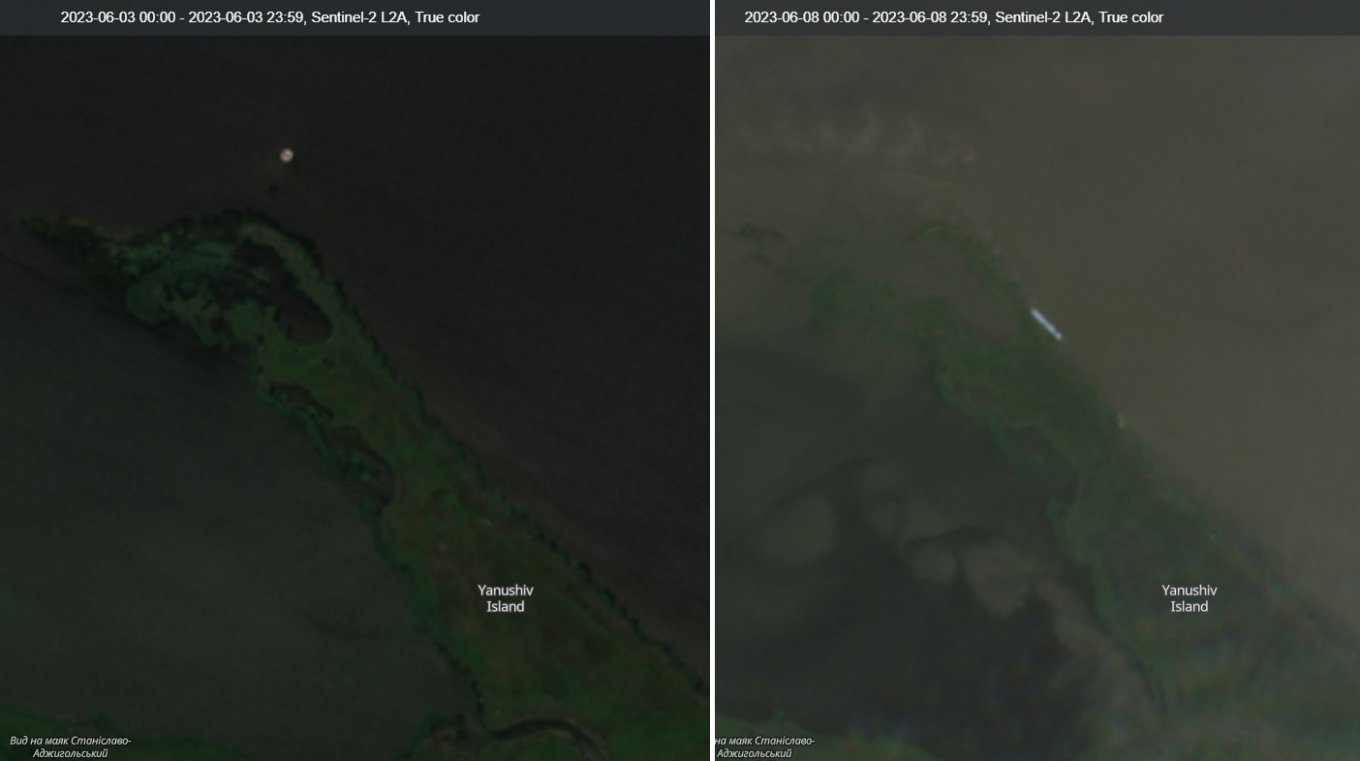Click the large dark lagoon on left island
1360x761 pixels.
(303, 322)
